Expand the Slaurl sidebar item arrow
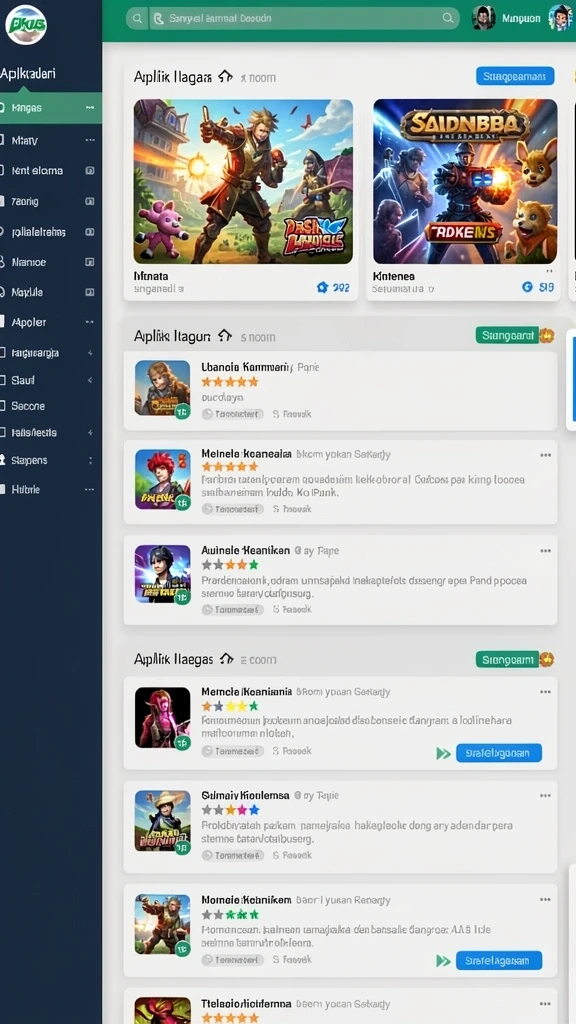 (89, 380)
